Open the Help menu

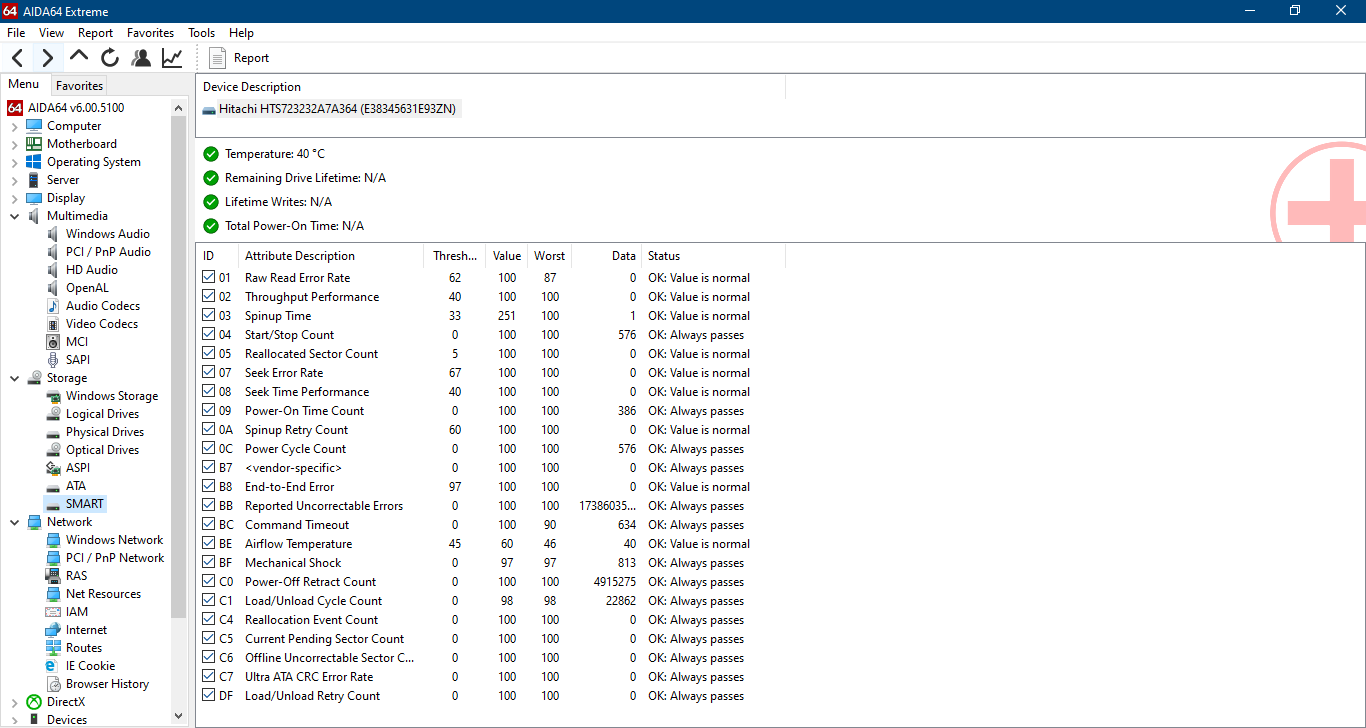(x=241, y=33)
